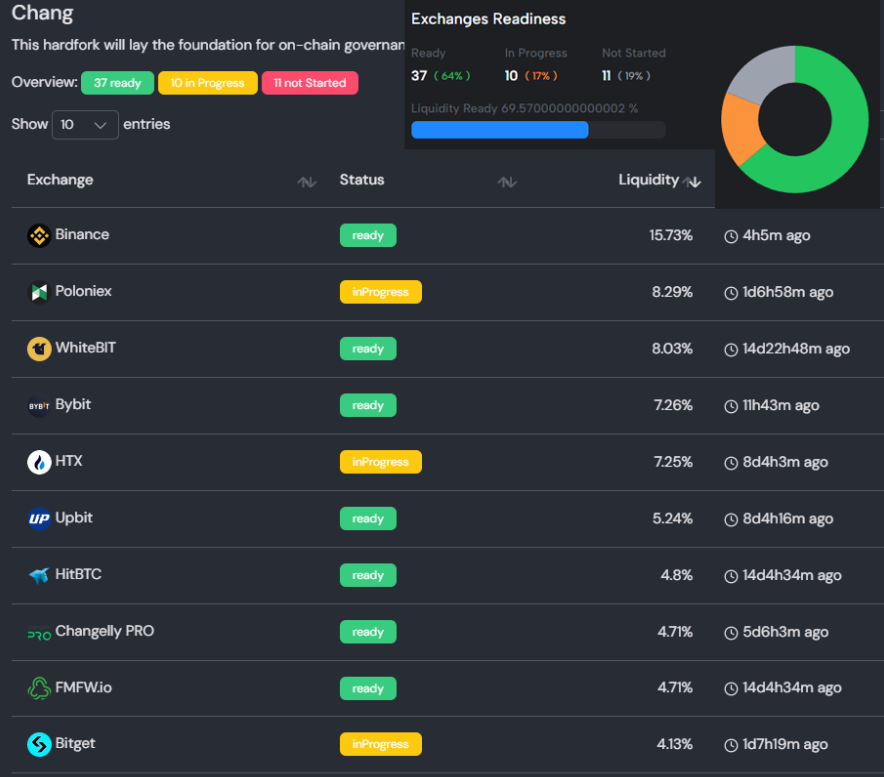Click the Upbit exchange logo
This screenshot has width=884, height=777.
[x=39, y=519]
